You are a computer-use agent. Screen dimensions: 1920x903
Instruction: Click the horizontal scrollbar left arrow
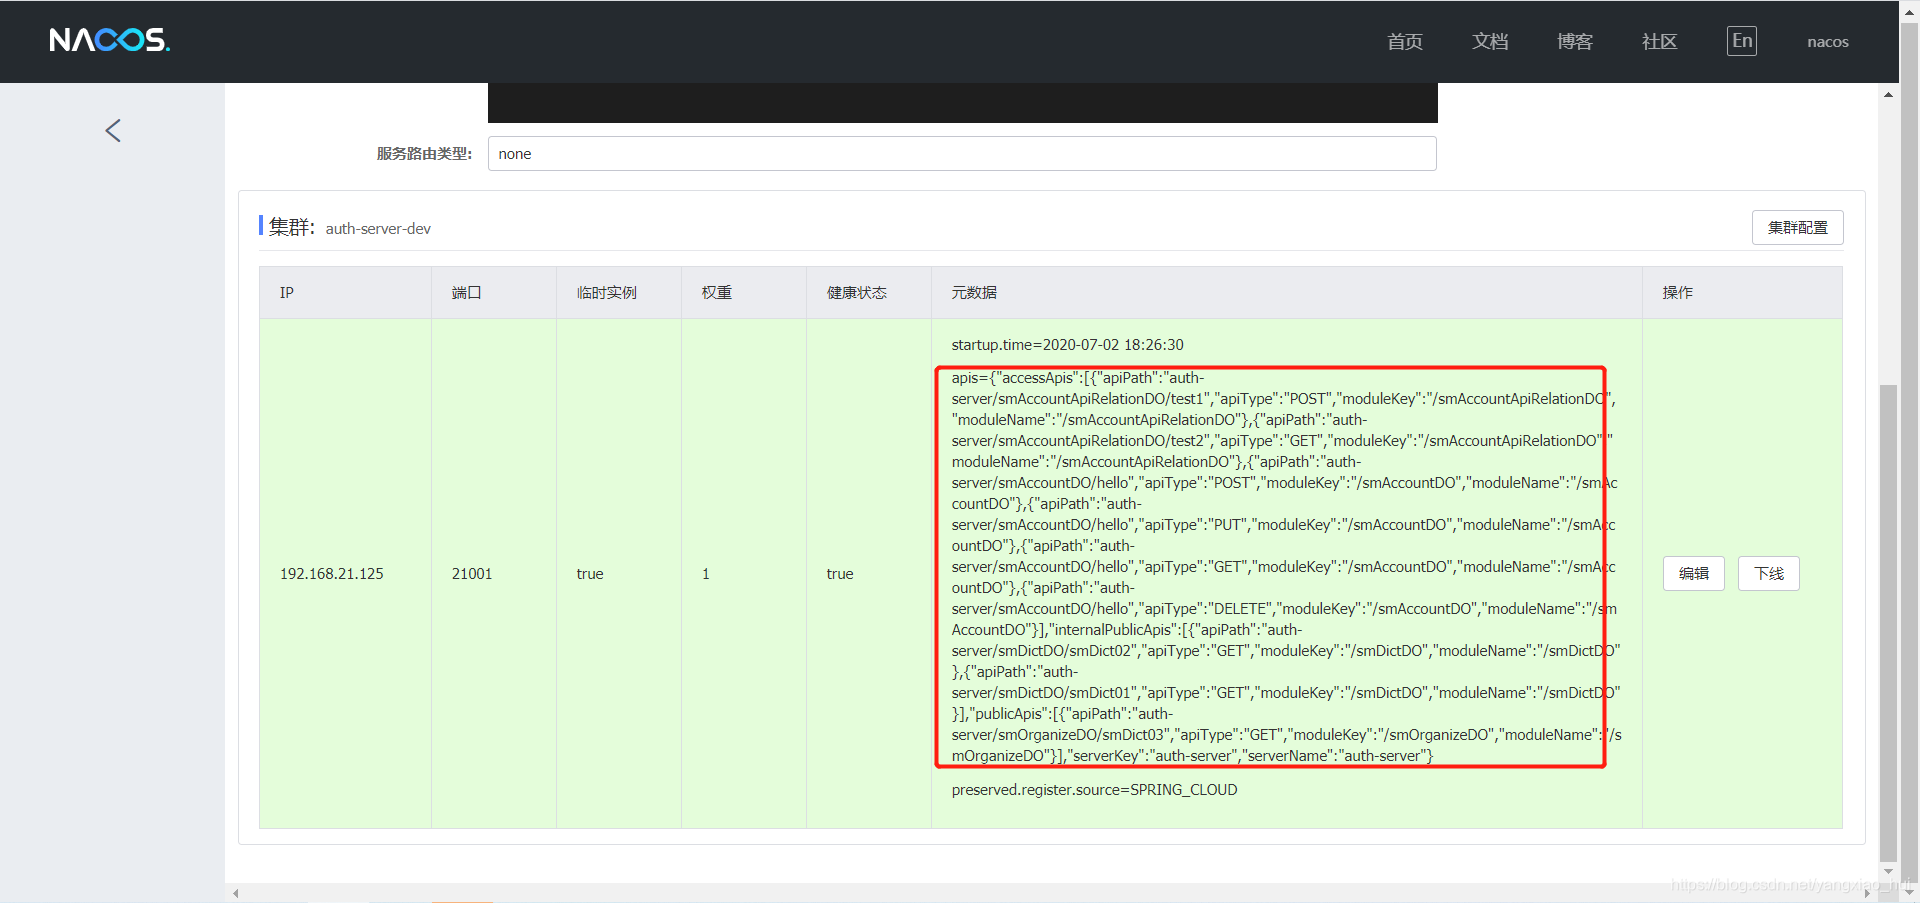point(236,894)
